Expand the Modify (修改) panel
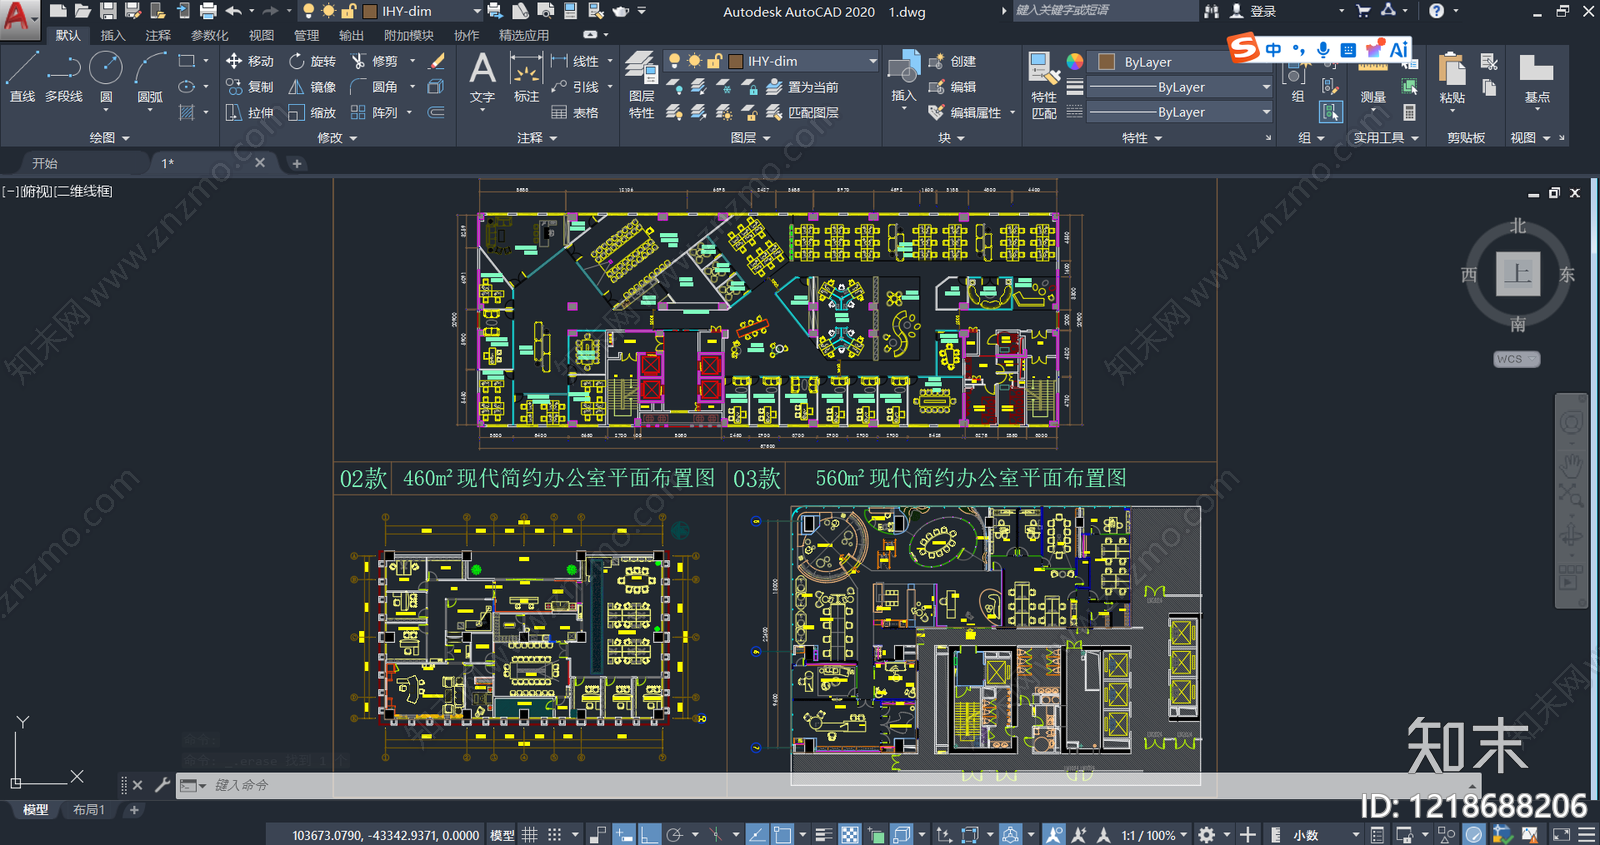Viewport: 1600px width, 845px height. pos(337,138)
